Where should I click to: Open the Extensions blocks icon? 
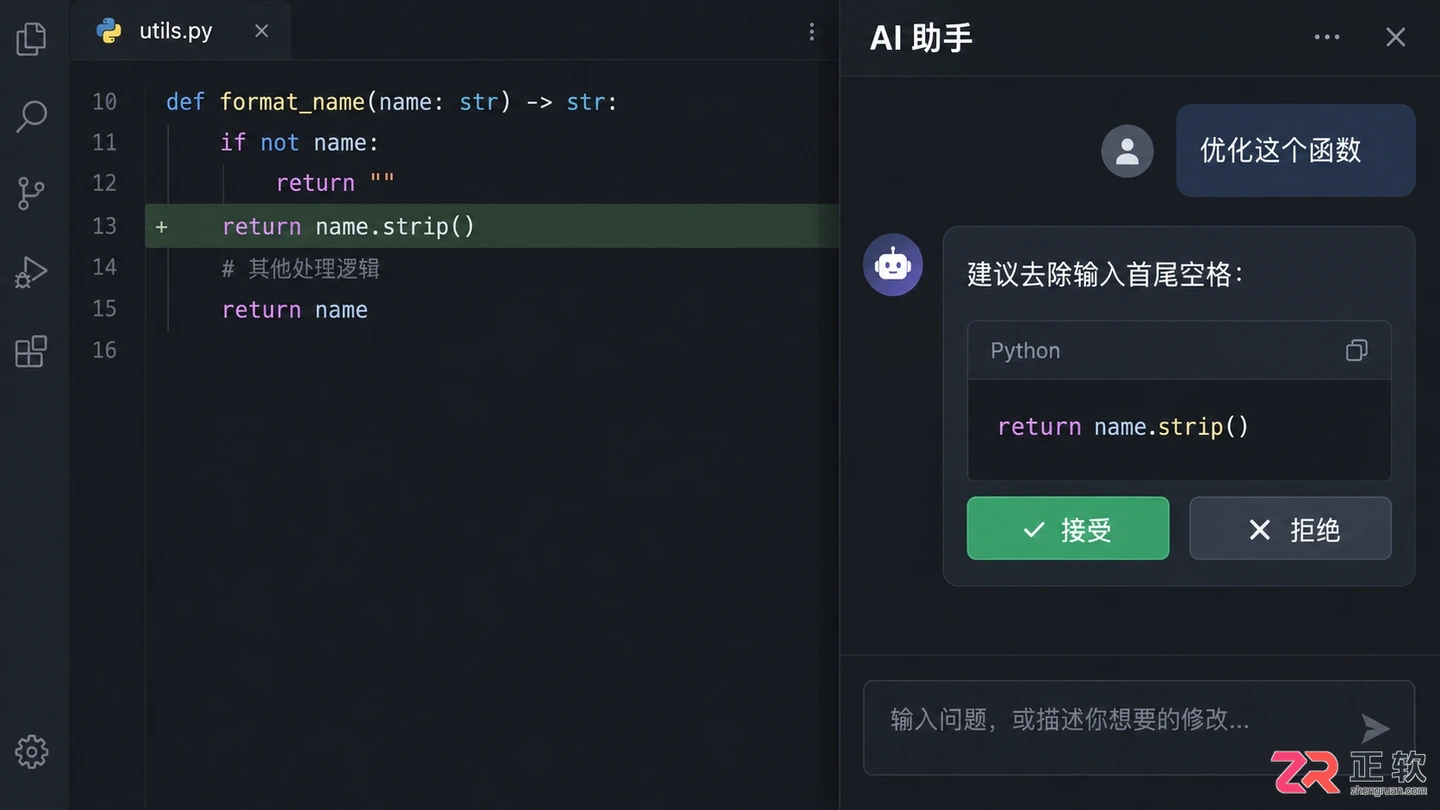(x=31, y=351)
